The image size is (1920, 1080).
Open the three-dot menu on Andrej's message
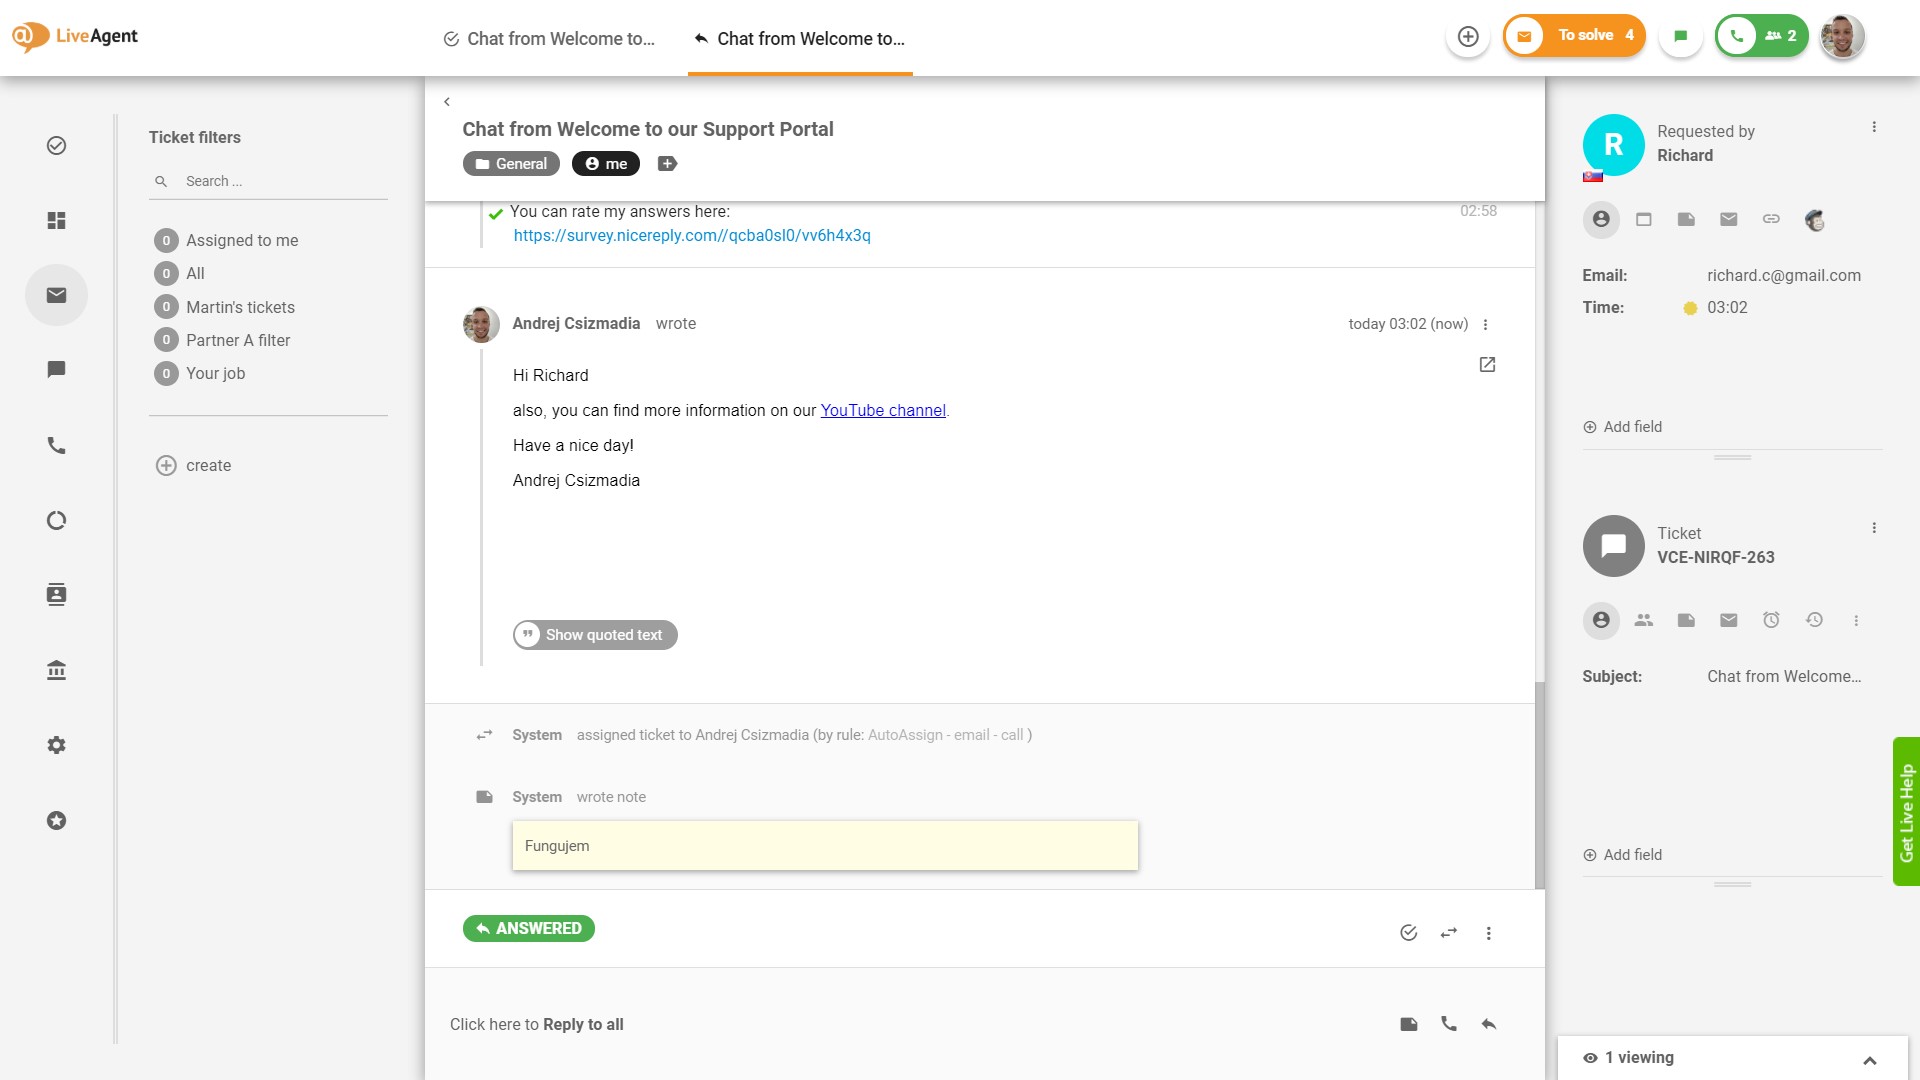coord(1486,324)
